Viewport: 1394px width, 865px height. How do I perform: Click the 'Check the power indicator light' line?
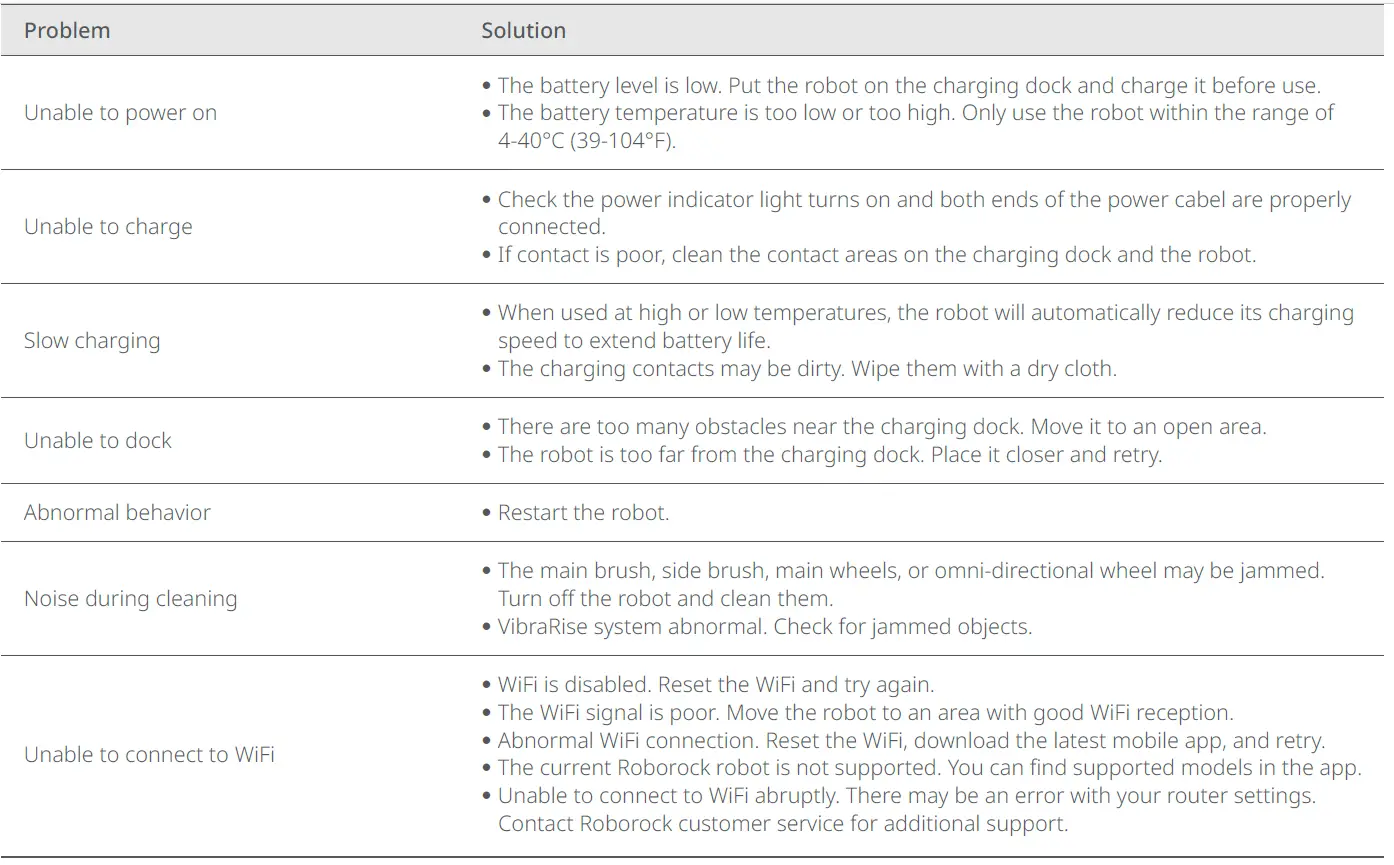[924, 199]
